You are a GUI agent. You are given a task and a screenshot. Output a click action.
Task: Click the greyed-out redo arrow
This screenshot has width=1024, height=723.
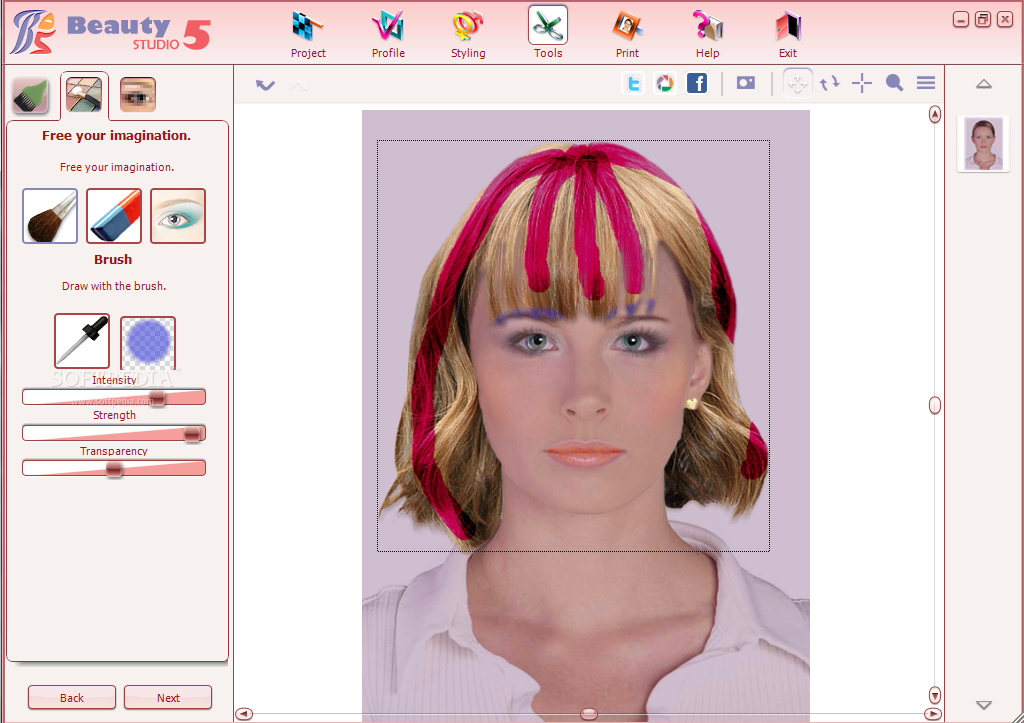[298, 86]
